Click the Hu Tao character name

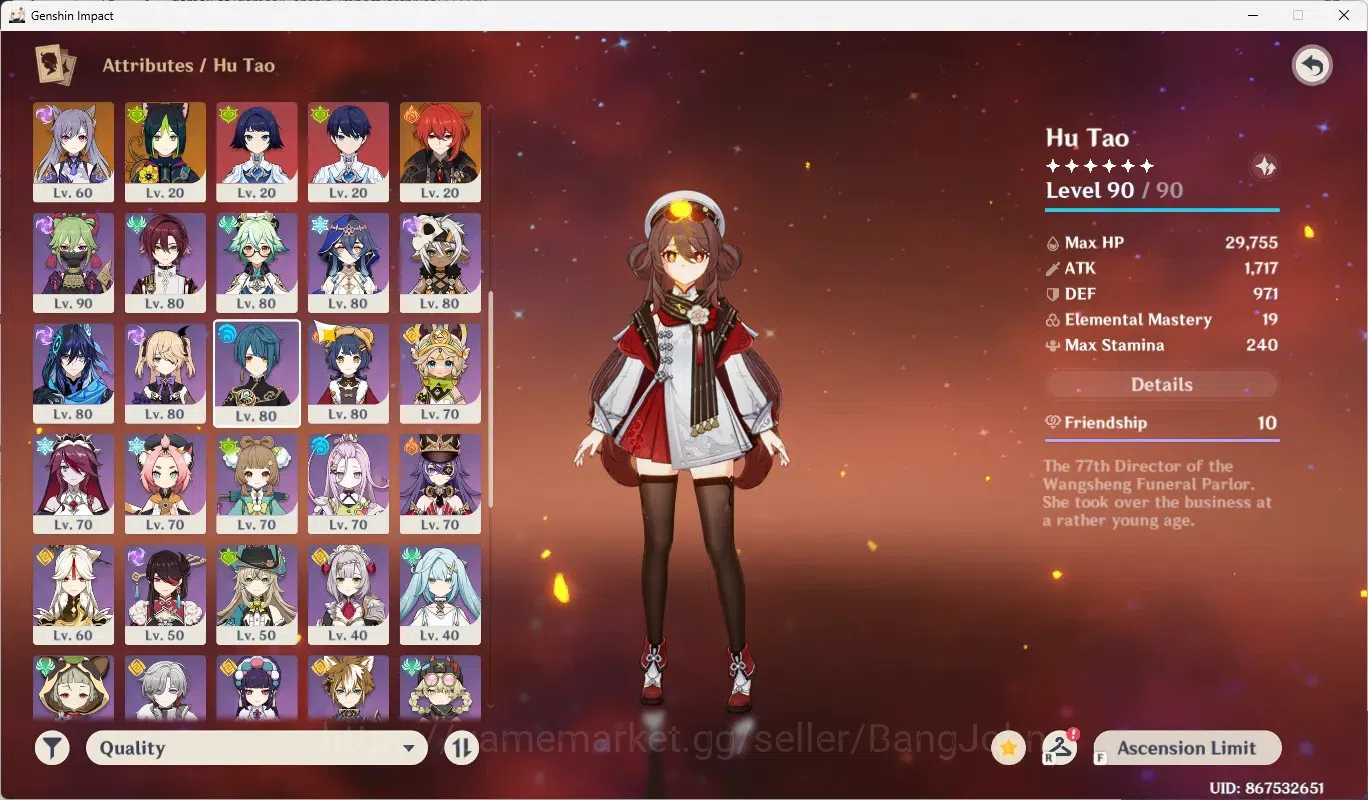coord(1087,139)
